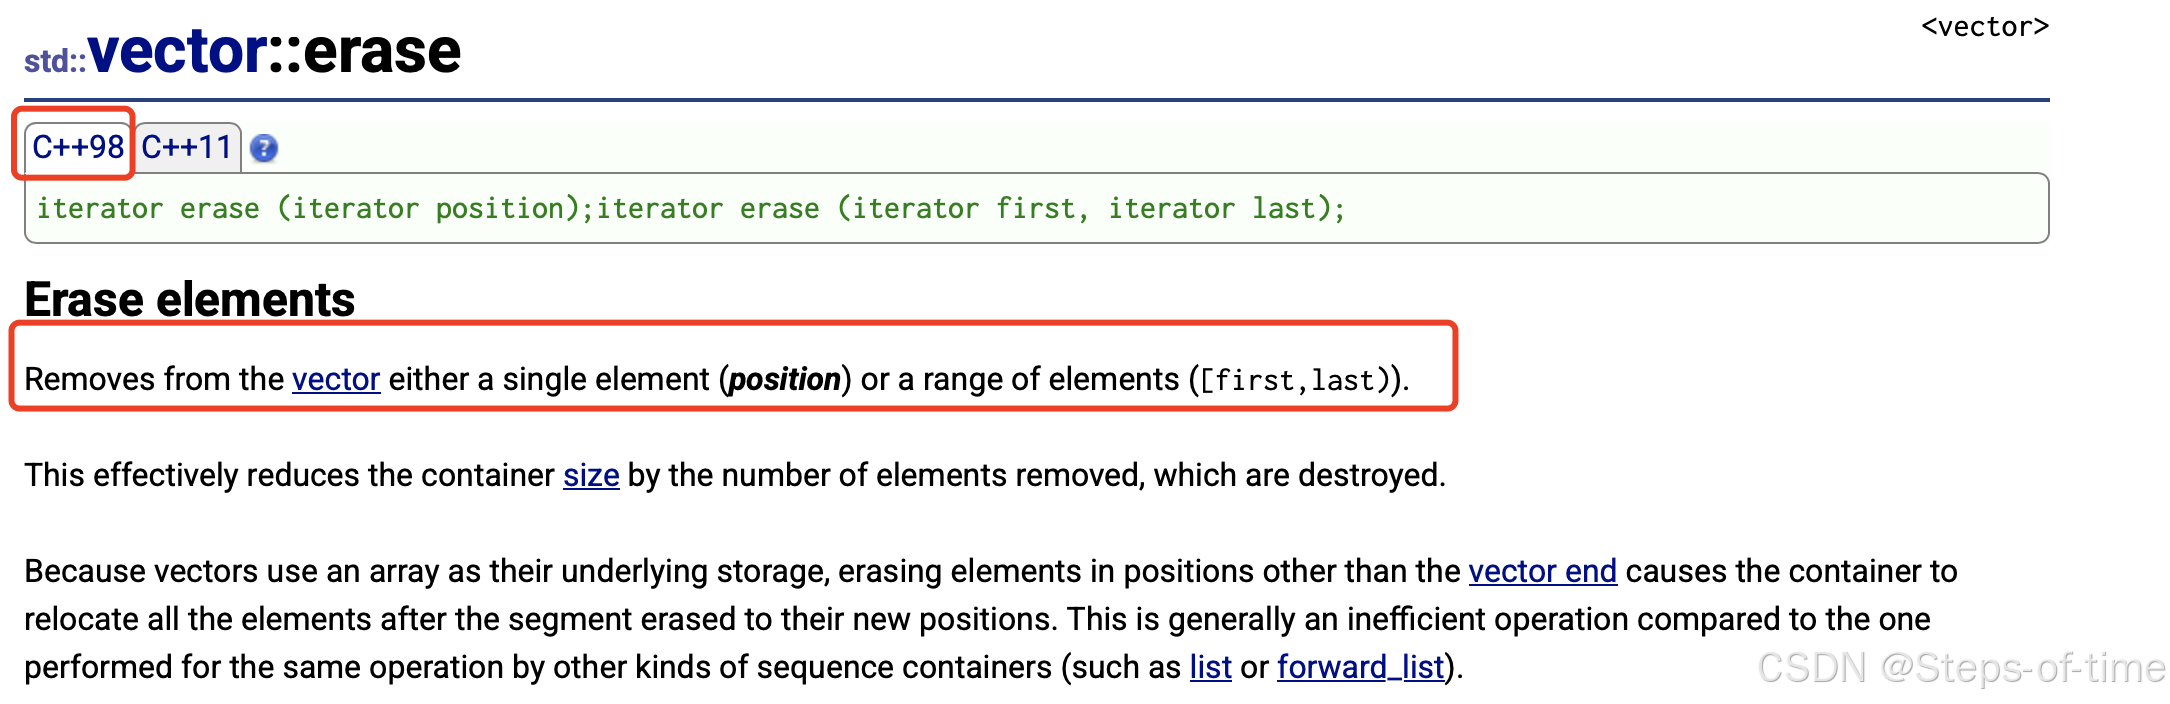Image resolution: width=2170 pixels, height=704 pixels.
Task: Click the blue help question mark icon
Action: pyautogui.click(x=264, y=148)
